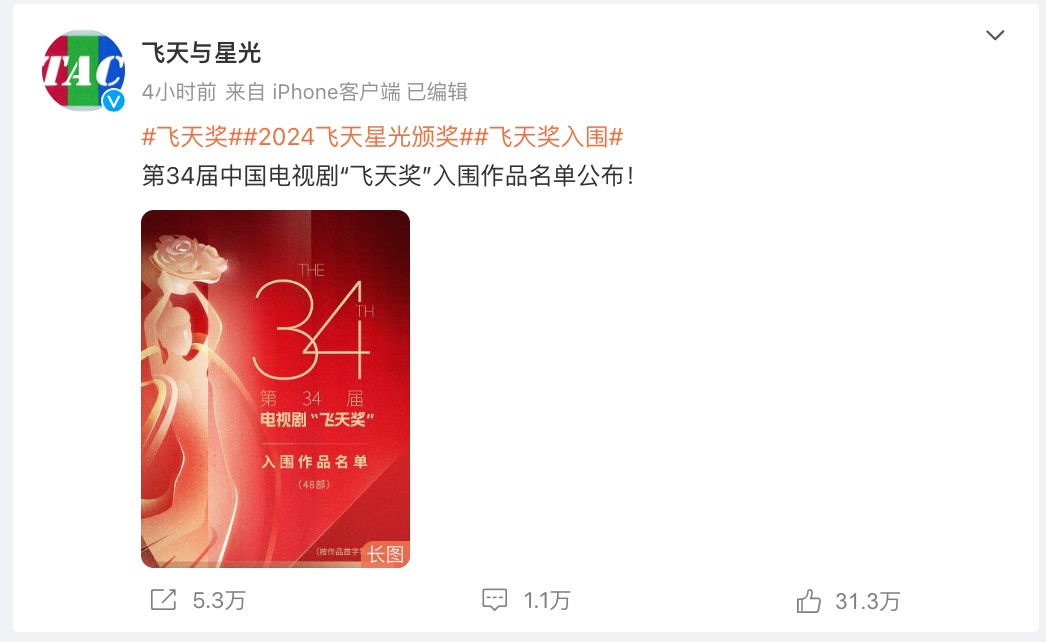The height and width of the screenshot is (642, 1046).
Task: Like the post with thumbs-up icon
Action: point(809,601)
